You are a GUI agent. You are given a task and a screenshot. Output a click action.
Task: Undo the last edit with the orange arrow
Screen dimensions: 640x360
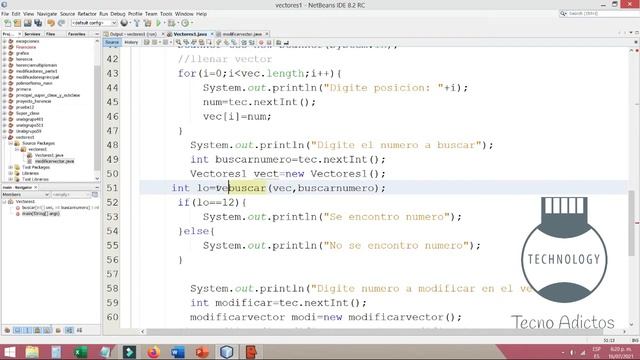click(51, 23)
